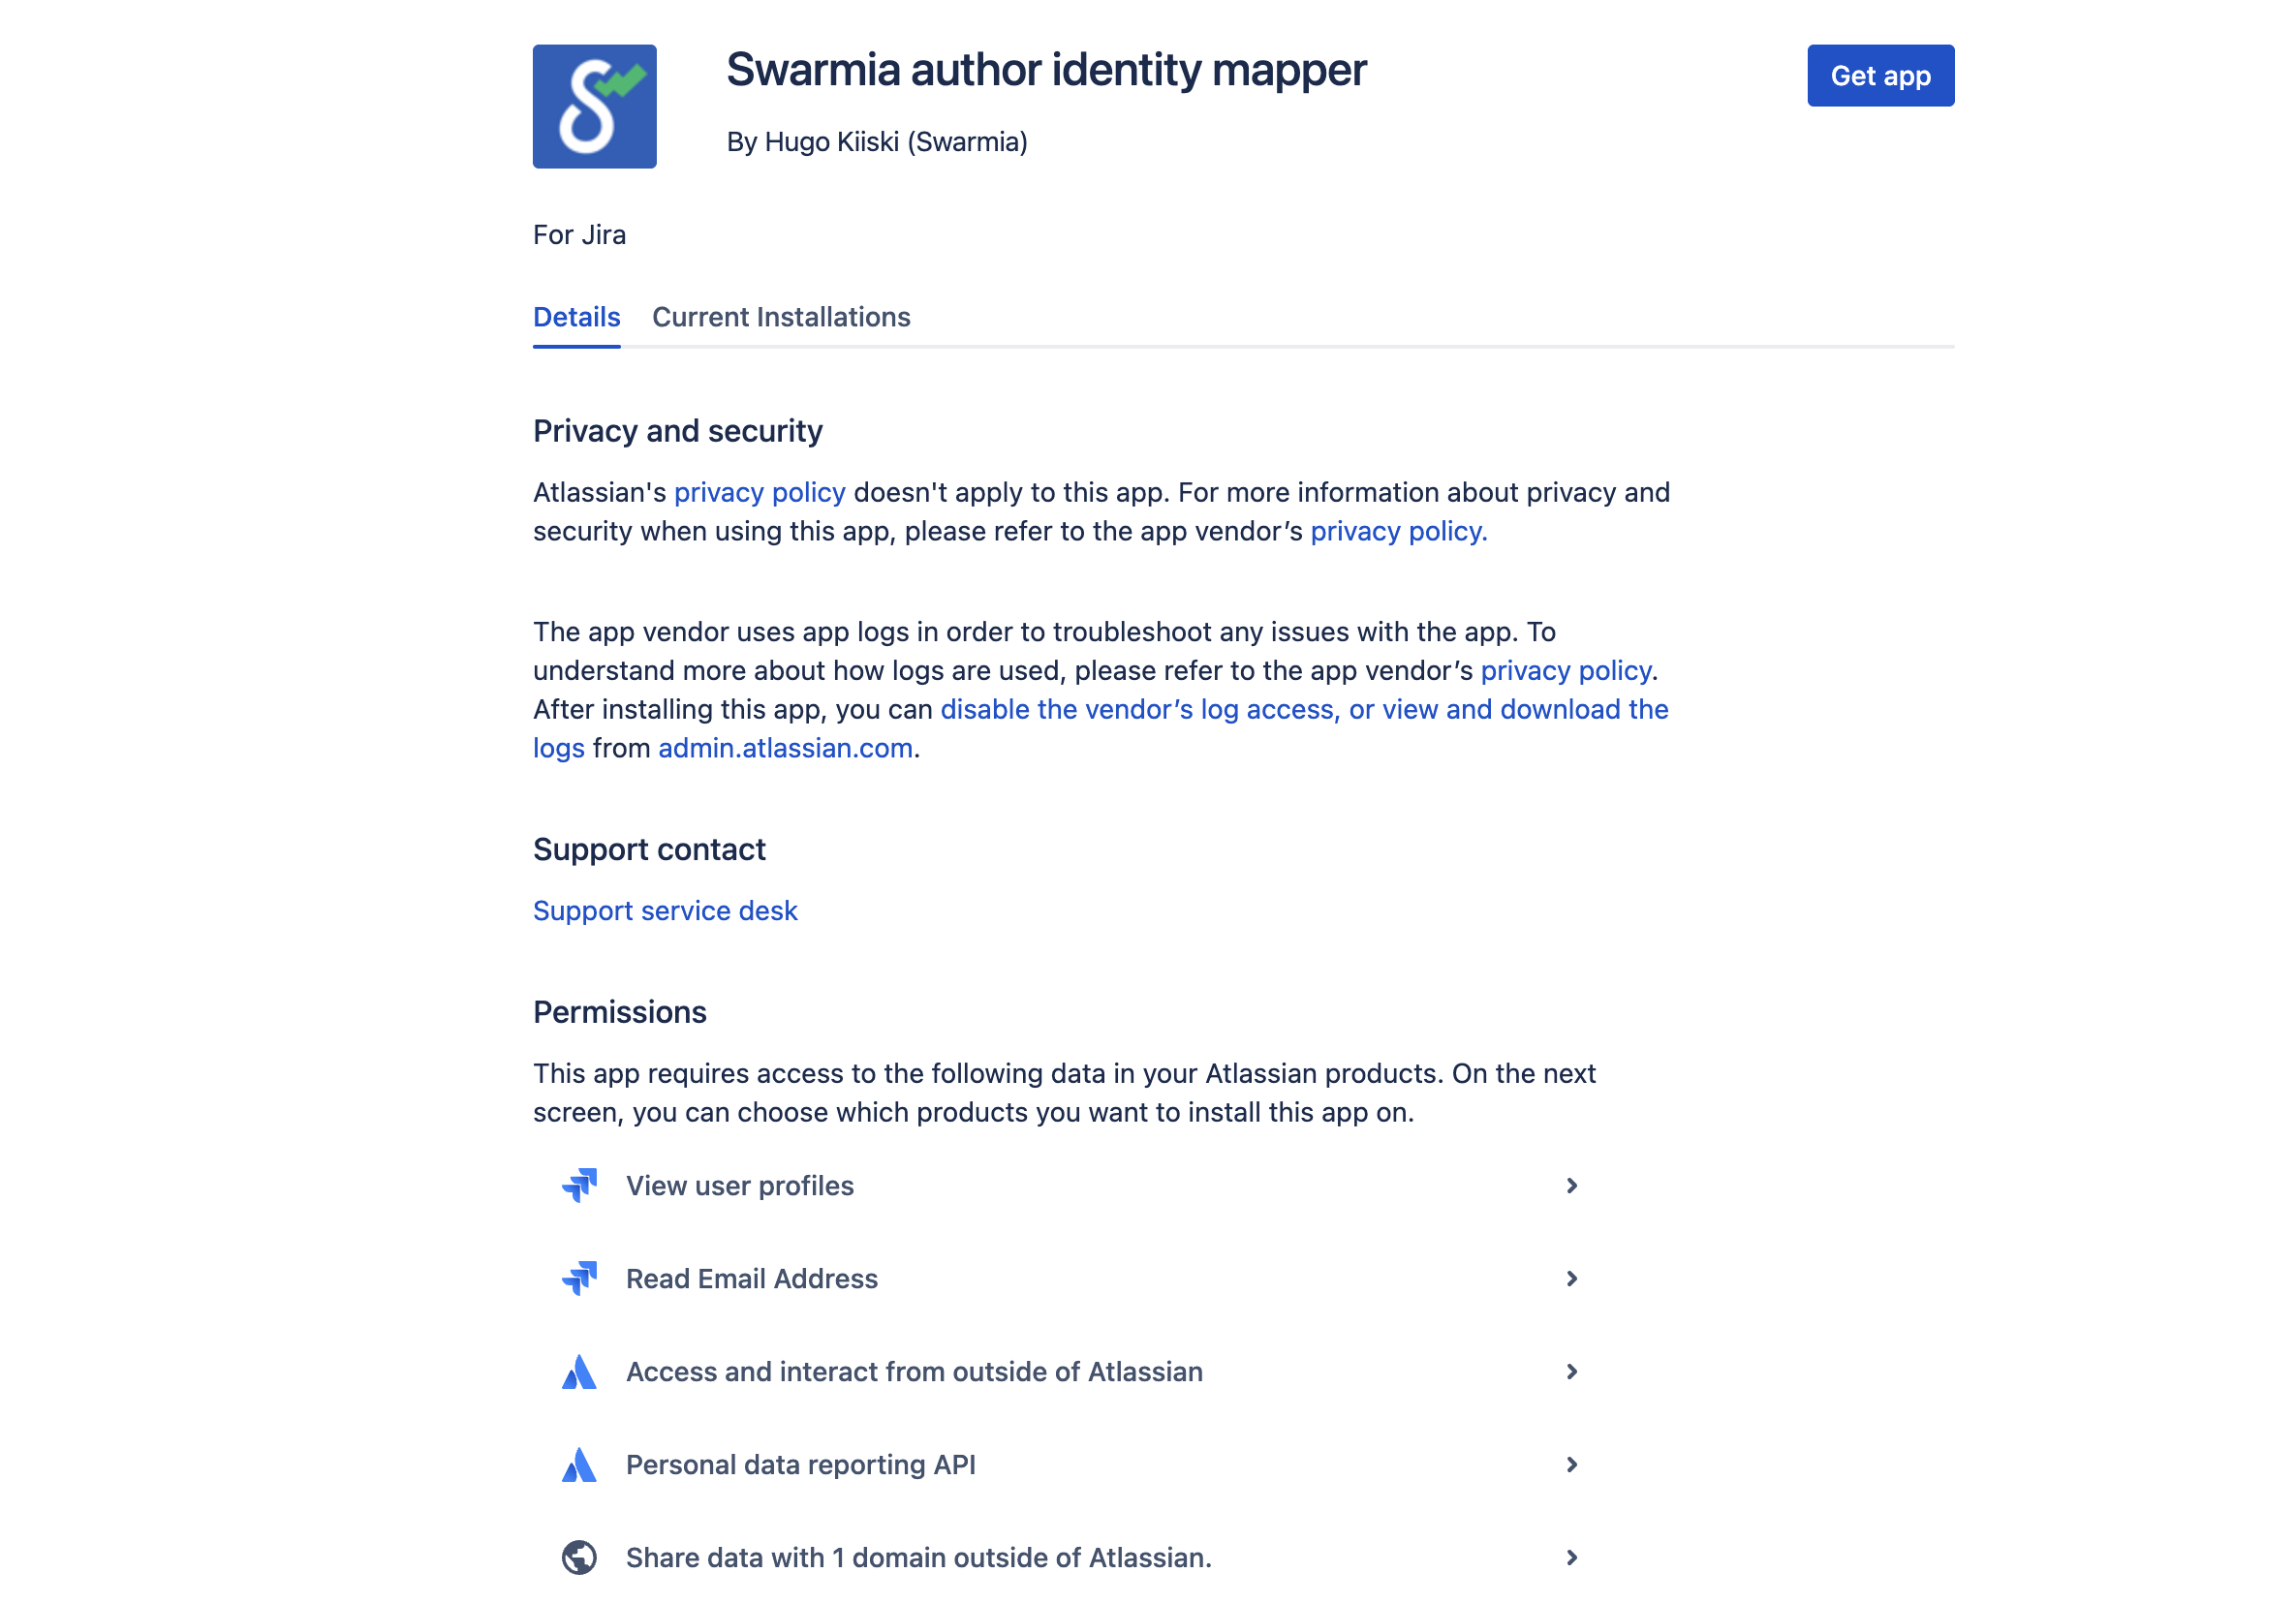Screen dimensions: 2296x1604
Task: Open Atlassian's privacy policy link
Action: [759, 492]
